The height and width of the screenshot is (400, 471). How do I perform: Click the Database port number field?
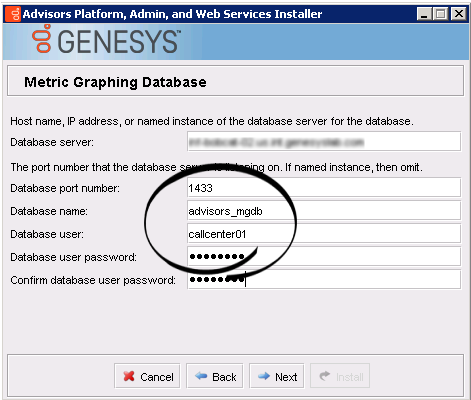pyautogui.click(x=324, y=187)
